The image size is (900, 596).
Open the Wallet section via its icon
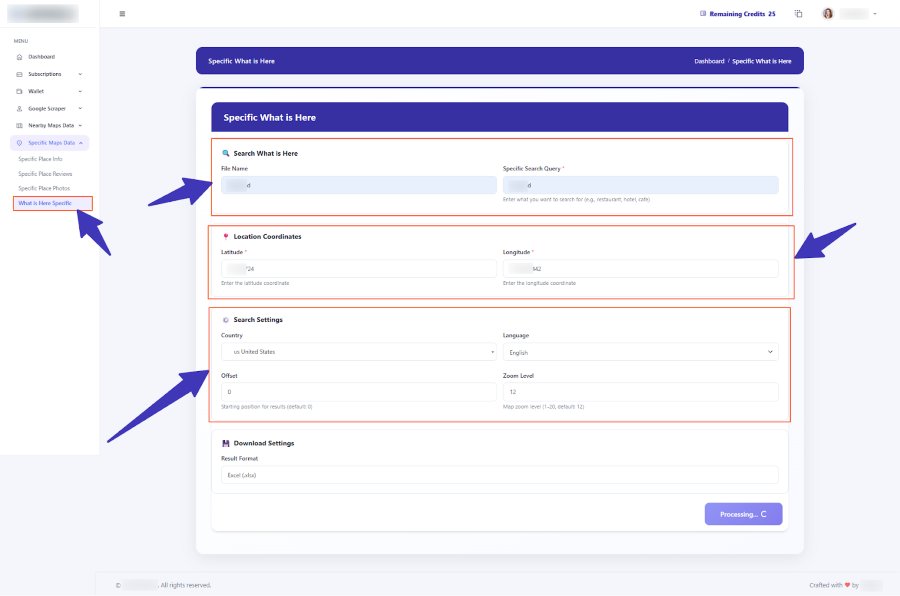22,91
